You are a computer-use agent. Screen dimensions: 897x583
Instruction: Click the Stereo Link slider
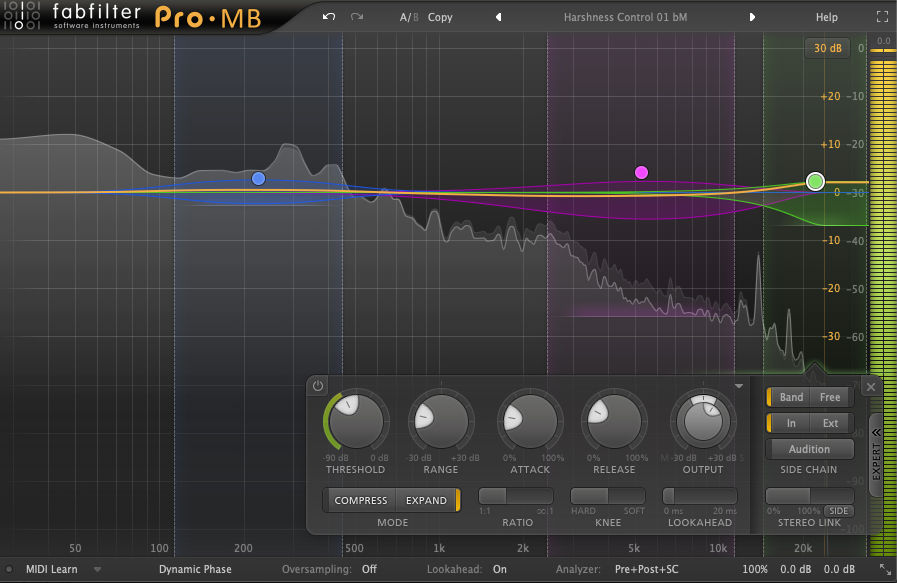tap(809, 495)
